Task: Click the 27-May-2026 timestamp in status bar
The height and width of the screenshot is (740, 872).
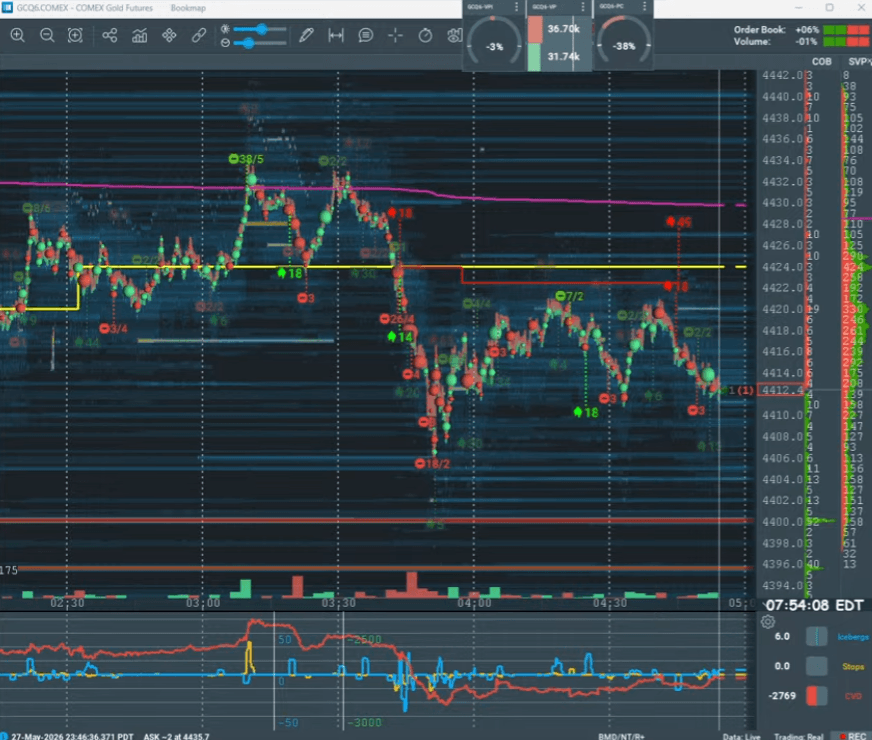Action: click(72, 736)
